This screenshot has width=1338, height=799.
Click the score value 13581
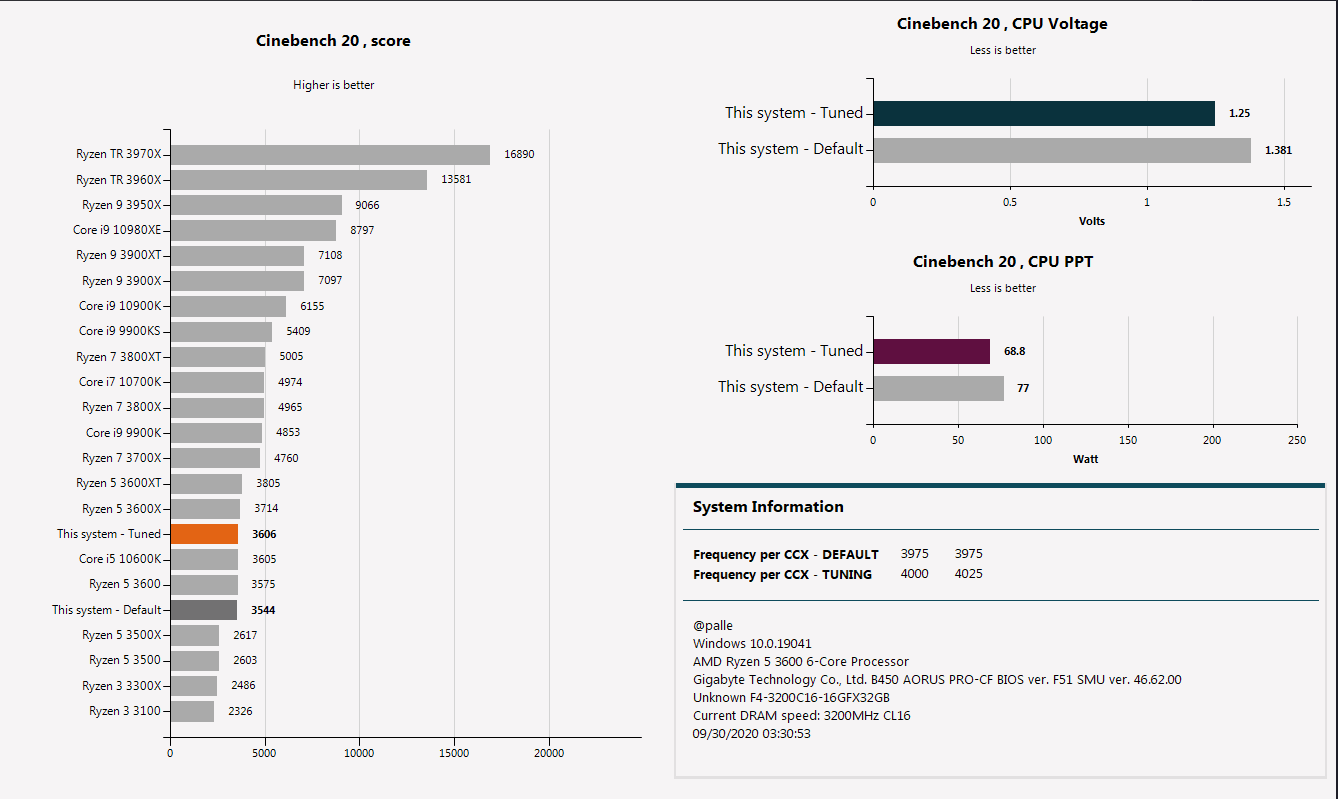456,180
